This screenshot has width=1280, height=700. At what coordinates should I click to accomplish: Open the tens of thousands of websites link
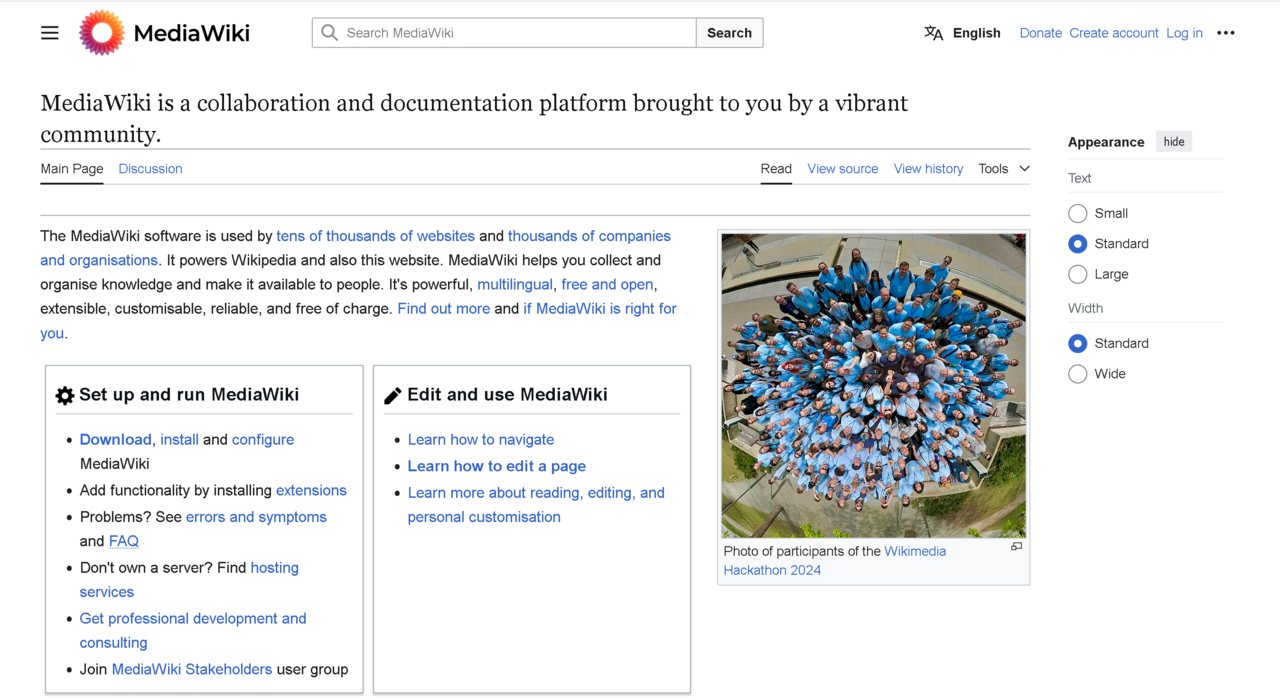375,236
